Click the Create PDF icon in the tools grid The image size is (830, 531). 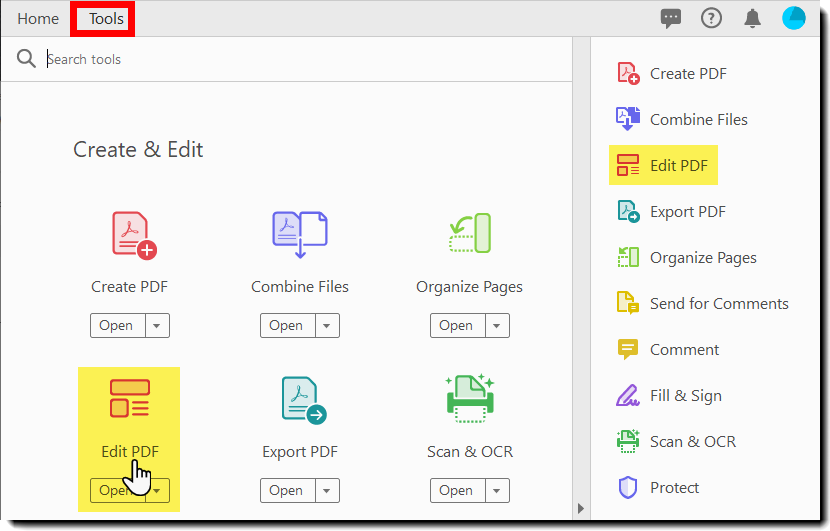[x=134, y=235]
